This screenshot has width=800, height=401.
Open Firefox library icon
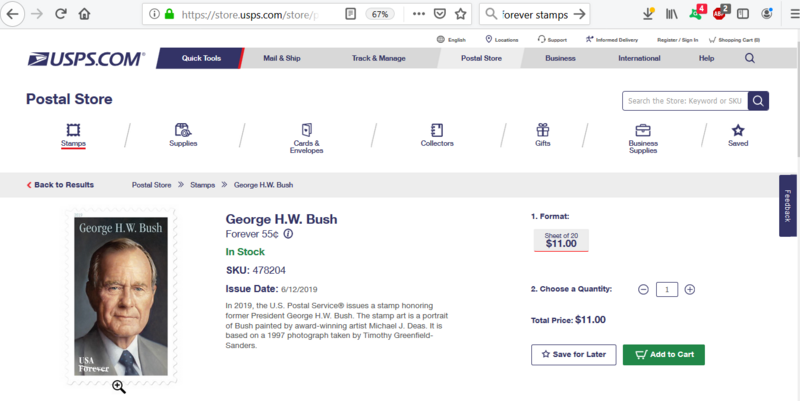point(671,14)
